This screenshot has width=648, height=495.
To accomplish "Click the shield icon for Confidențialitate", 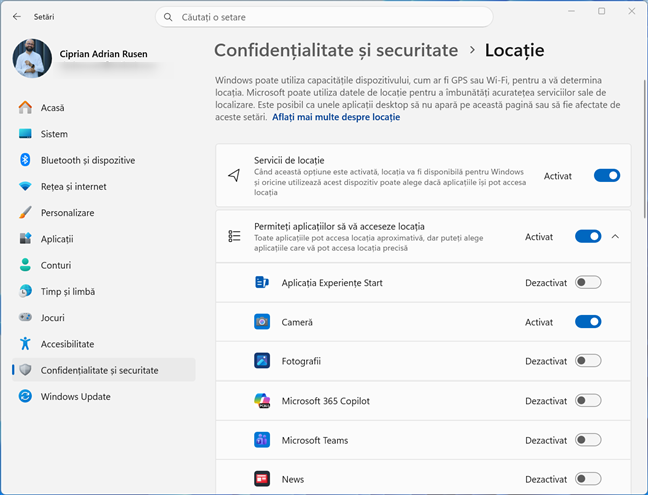I will (25, 370).
